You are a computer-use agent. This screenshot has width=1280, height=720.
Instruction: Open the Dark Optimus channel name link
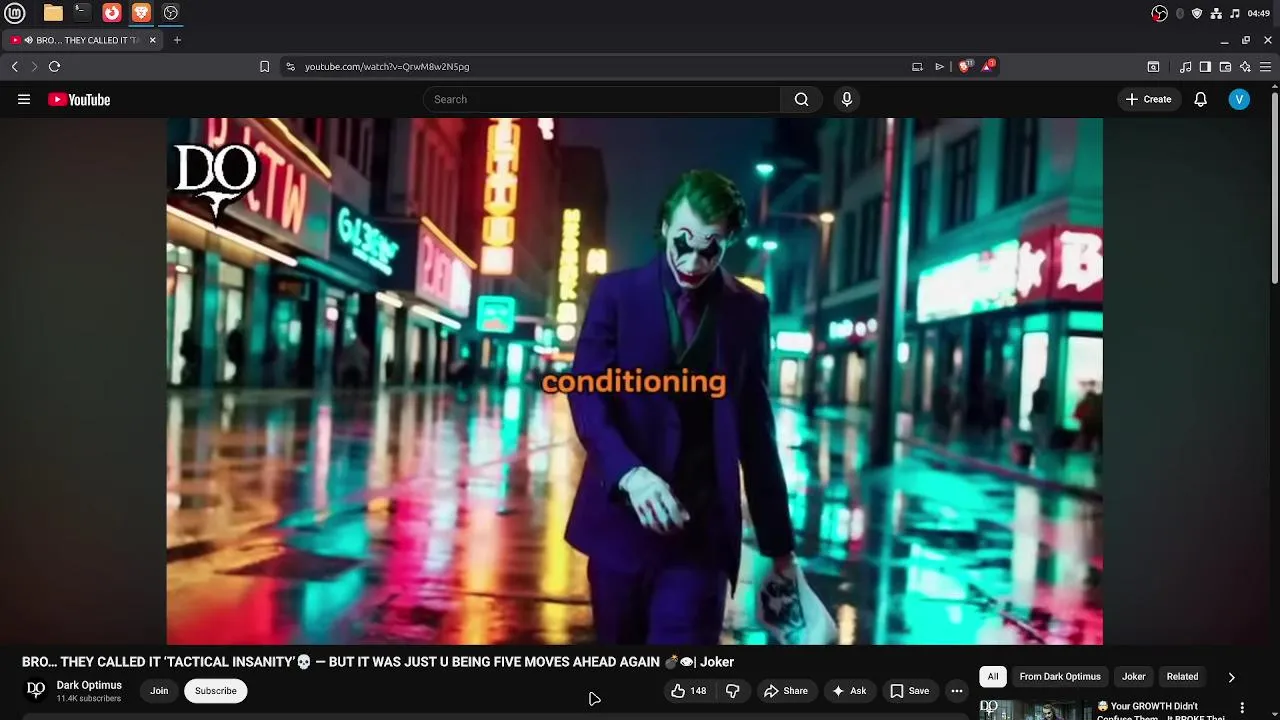point(89,685)
